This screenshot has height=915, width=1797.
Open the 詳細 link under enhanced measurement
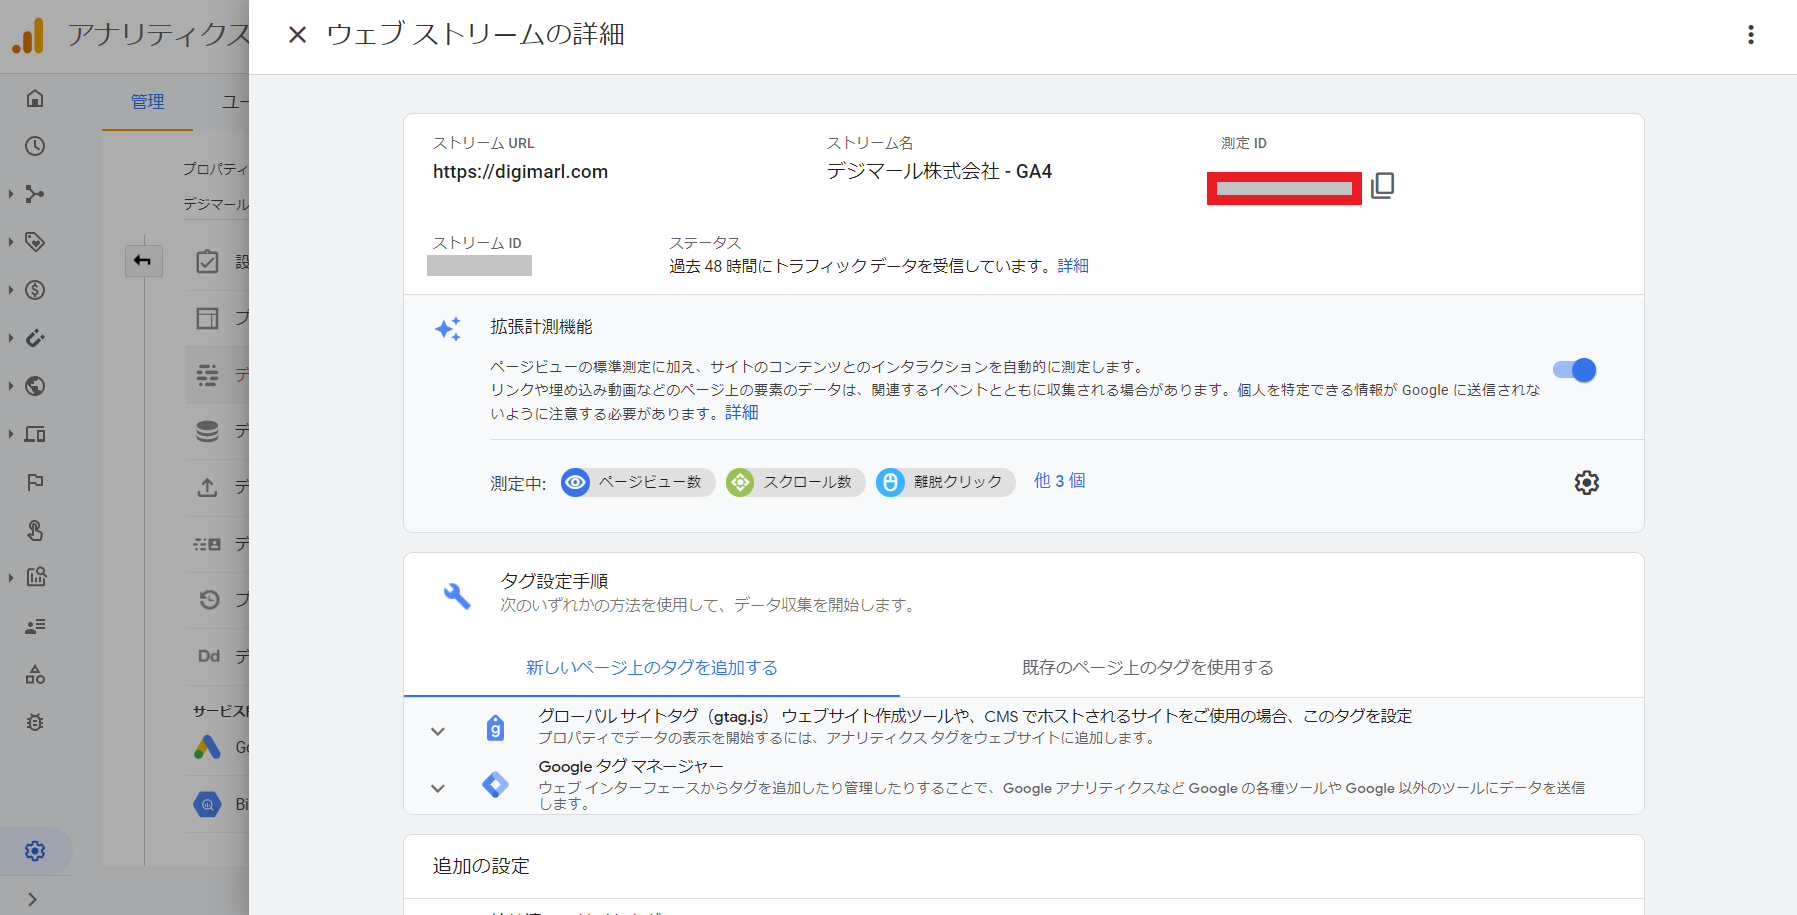click(741, 413)
